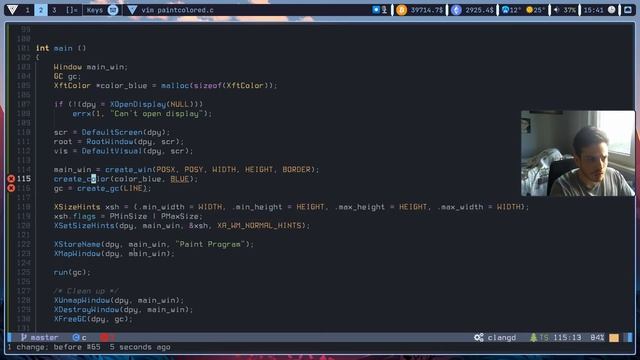Click the error sign on line 116
This screenshot has height=360, width=640.
[x=11, y=188]
